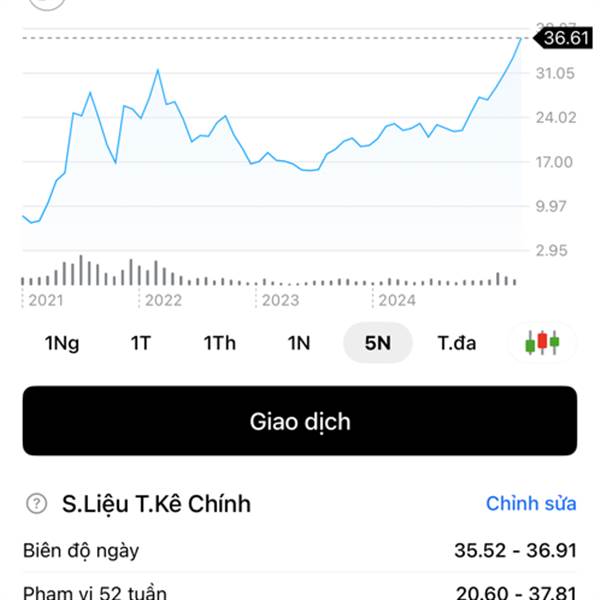This screenshot has width=600, height=600.
Task: Tap the S.Liệu T.Kê Chính heading
Action: coord(155,503)
